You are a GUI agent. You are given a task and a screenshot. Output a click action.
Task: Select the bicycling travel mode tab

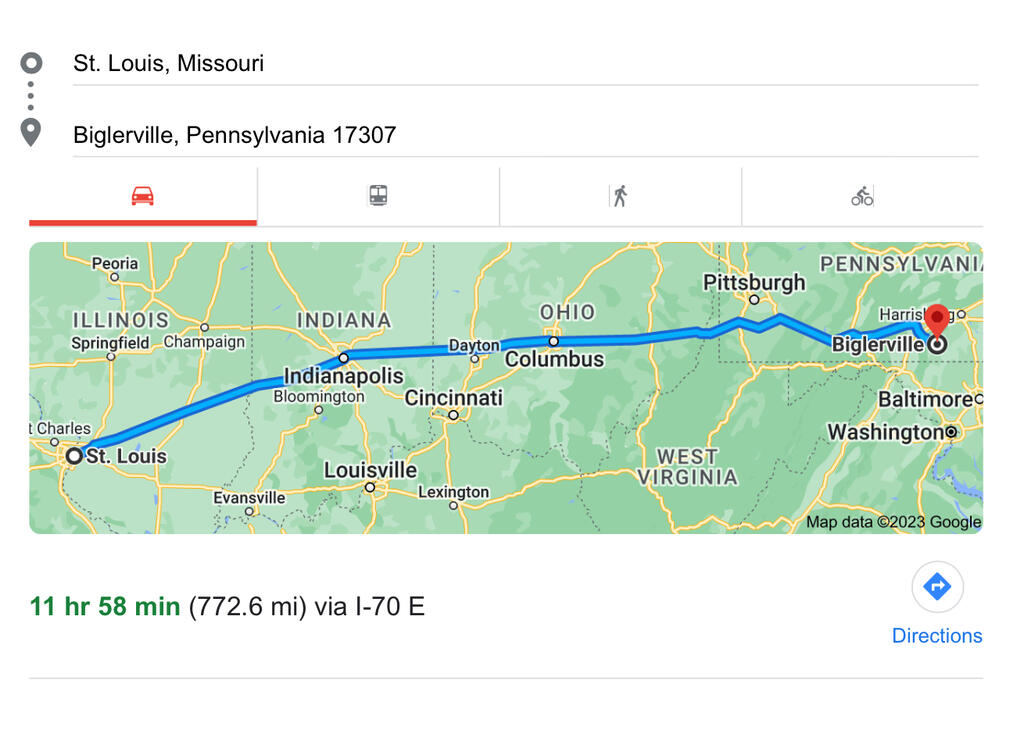(862, 196)
